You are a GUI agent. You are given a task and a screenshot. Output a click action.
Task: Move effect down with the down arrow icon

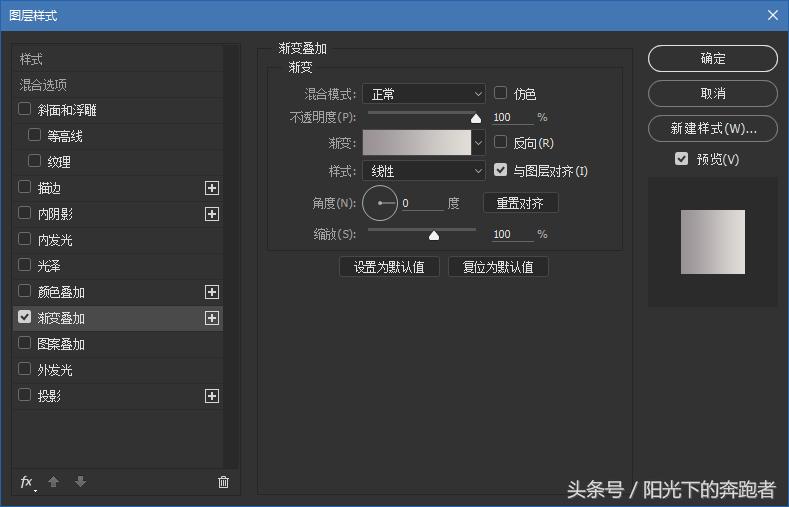81,482
